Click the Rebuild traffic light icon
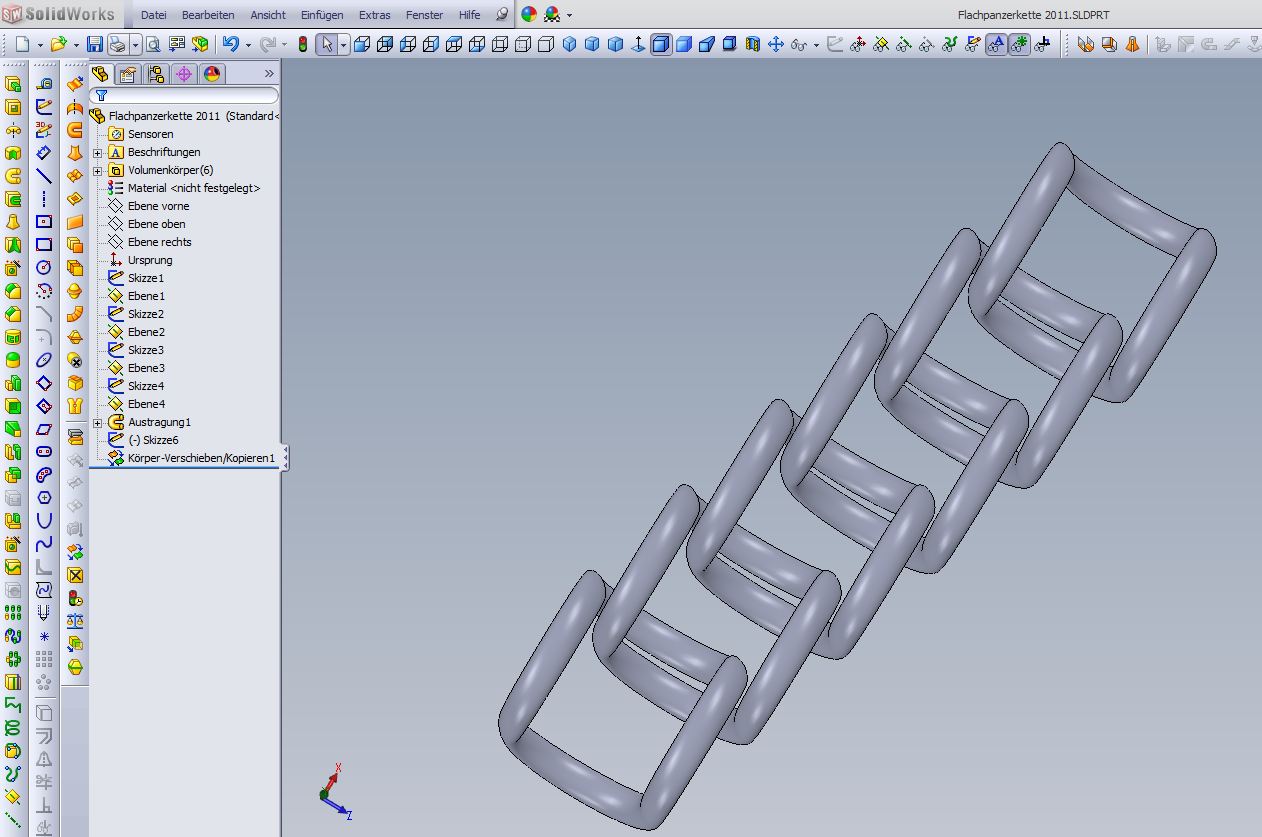 point(303,44)
